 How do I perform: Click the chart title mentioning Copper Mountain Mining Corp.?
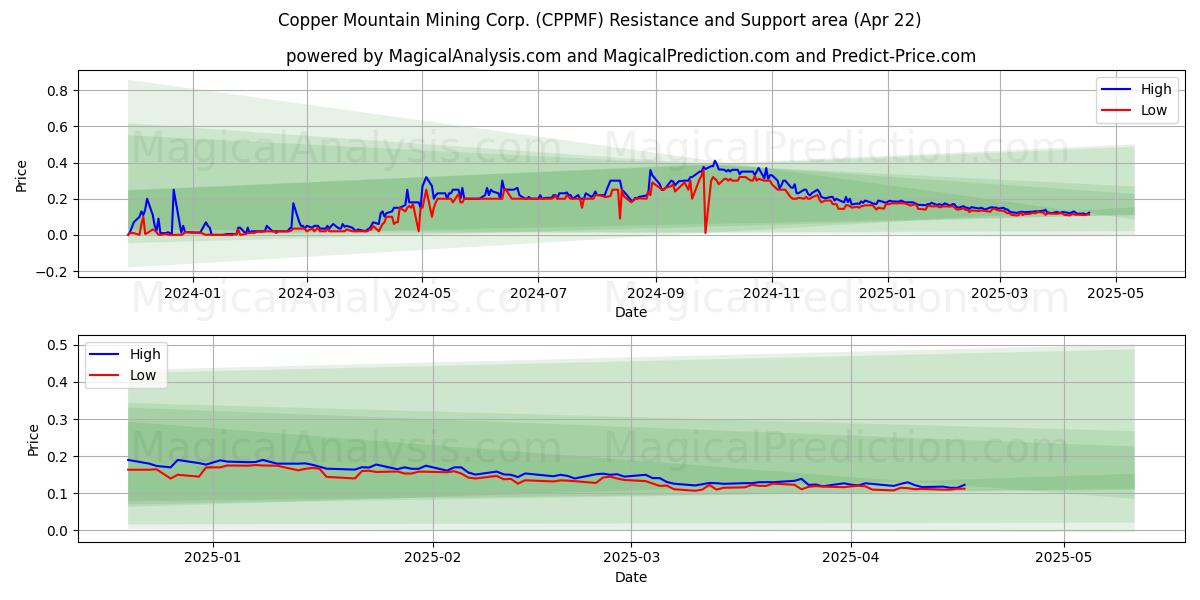600,20
